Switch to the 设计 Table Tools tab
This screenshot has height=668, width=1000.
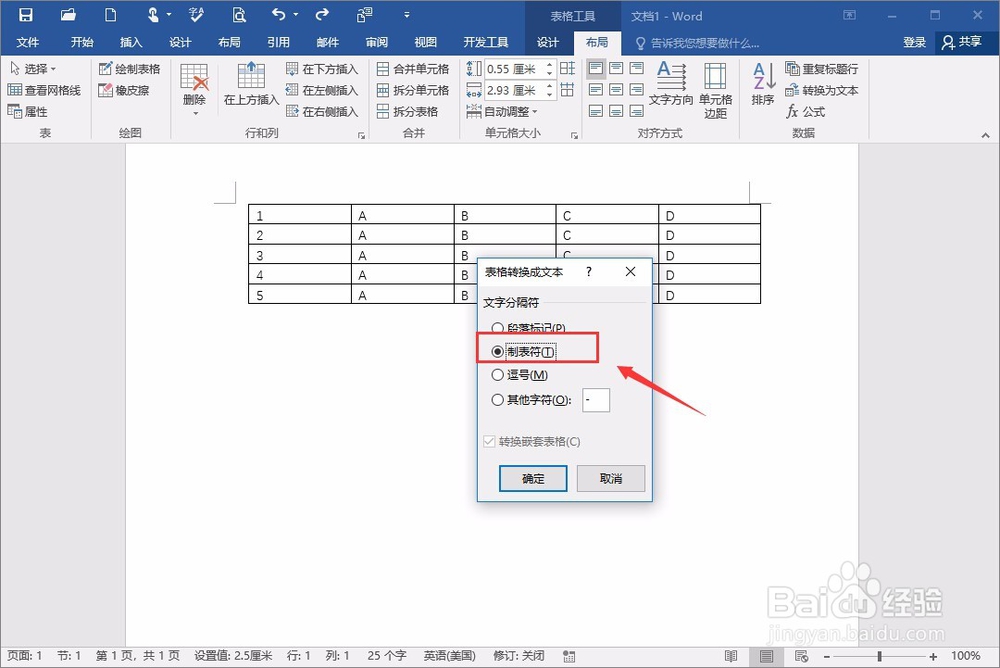pyautogui.click(x=548, y=42)
